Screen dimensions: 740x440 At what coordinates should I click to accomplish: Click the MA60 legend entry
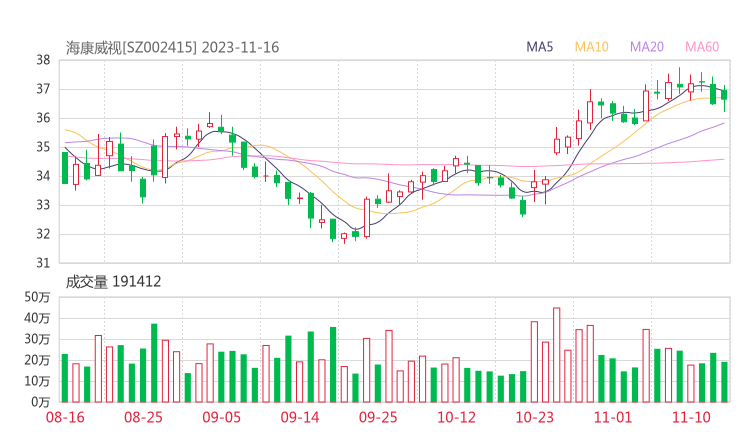coord(701,46)
